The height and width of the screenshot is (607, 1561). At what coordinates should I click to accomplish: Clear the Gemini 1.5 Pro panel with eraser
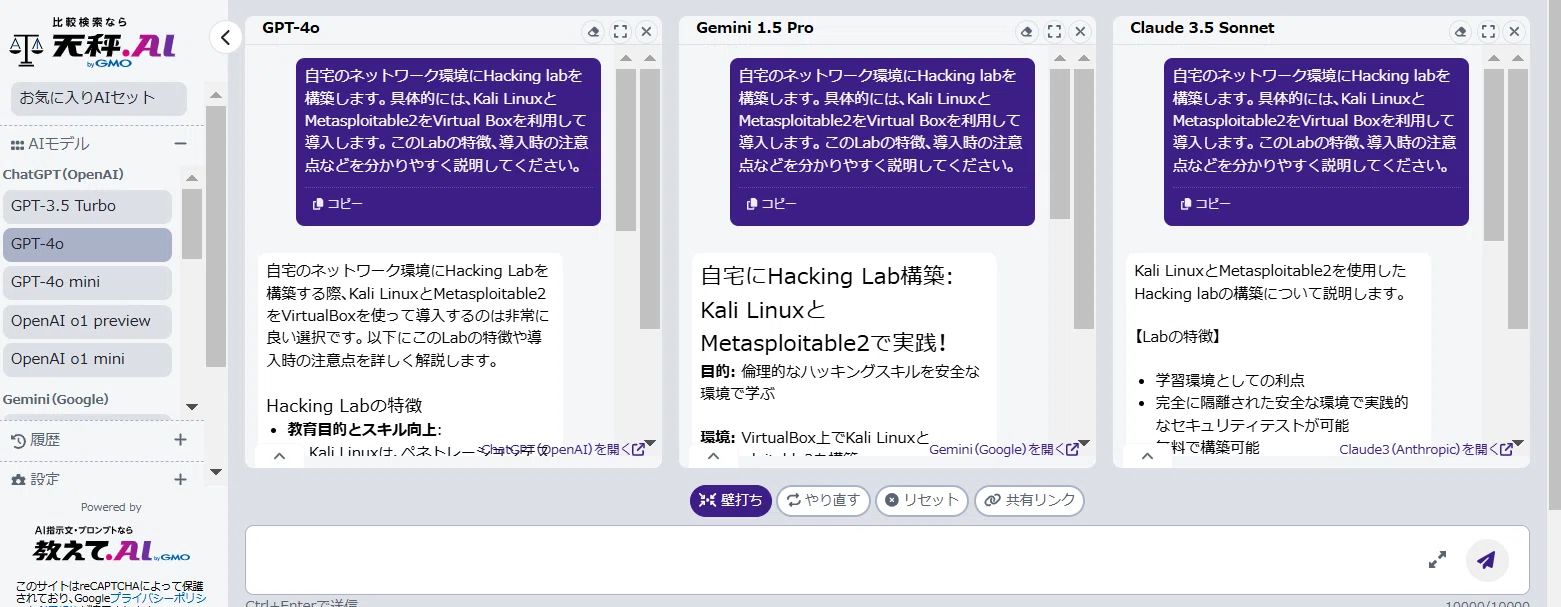pyautogui.click(x=1028, y=31)
